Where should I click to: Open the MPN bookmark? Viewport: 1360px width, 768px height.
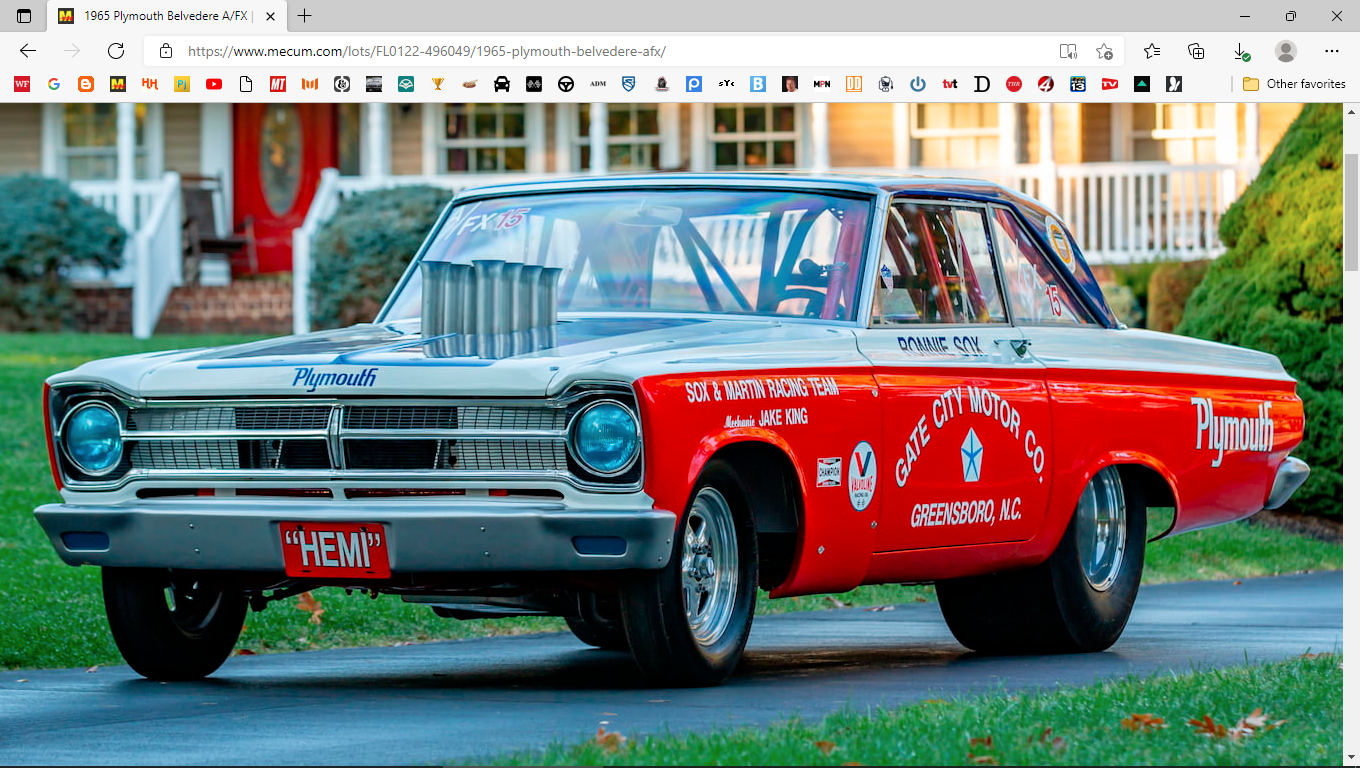click(x=822, y=84)
